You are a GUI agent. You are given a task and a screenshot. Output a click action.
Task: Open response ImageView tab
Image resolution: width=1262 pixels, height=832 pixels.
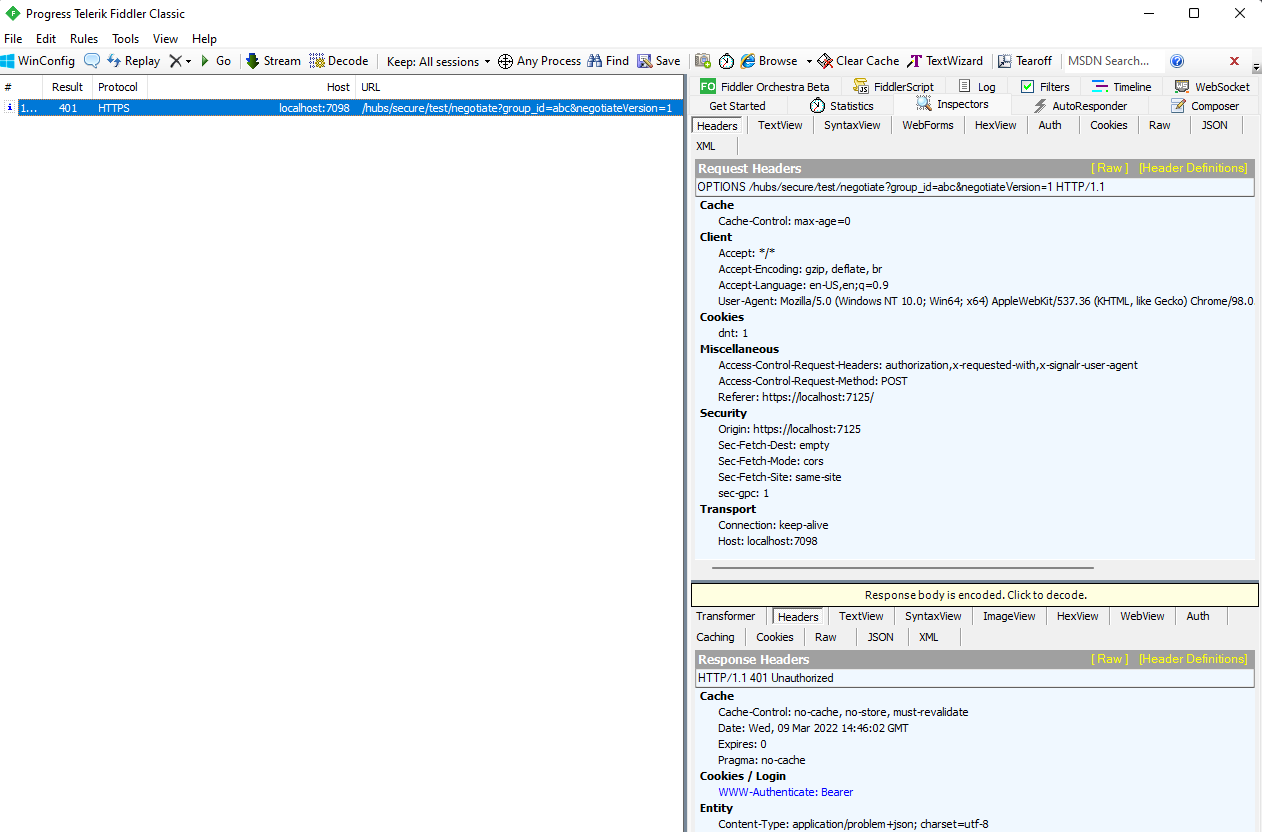pyautogui.click(x=1009, y=616)
